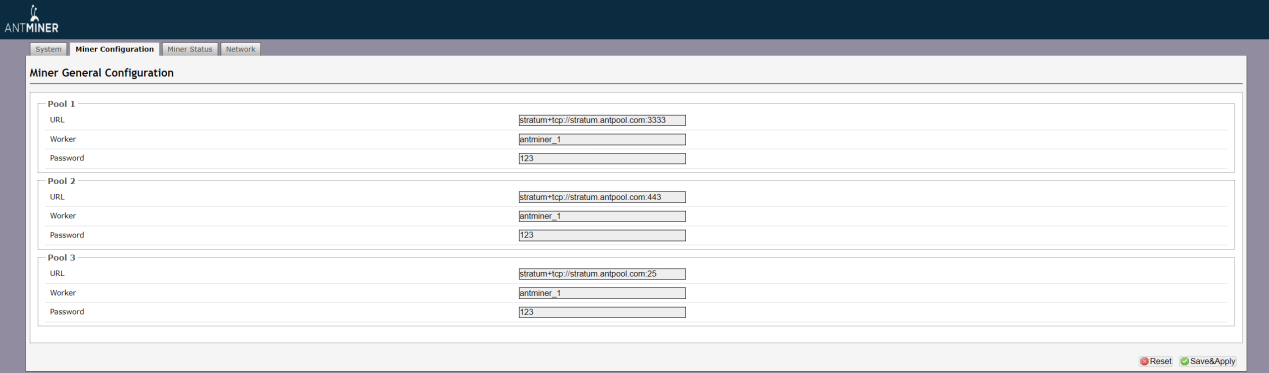1269x373 pixels.
Task: Select the Miner Configuration tab
Action: pyautogui.click(x=115, y=49)
